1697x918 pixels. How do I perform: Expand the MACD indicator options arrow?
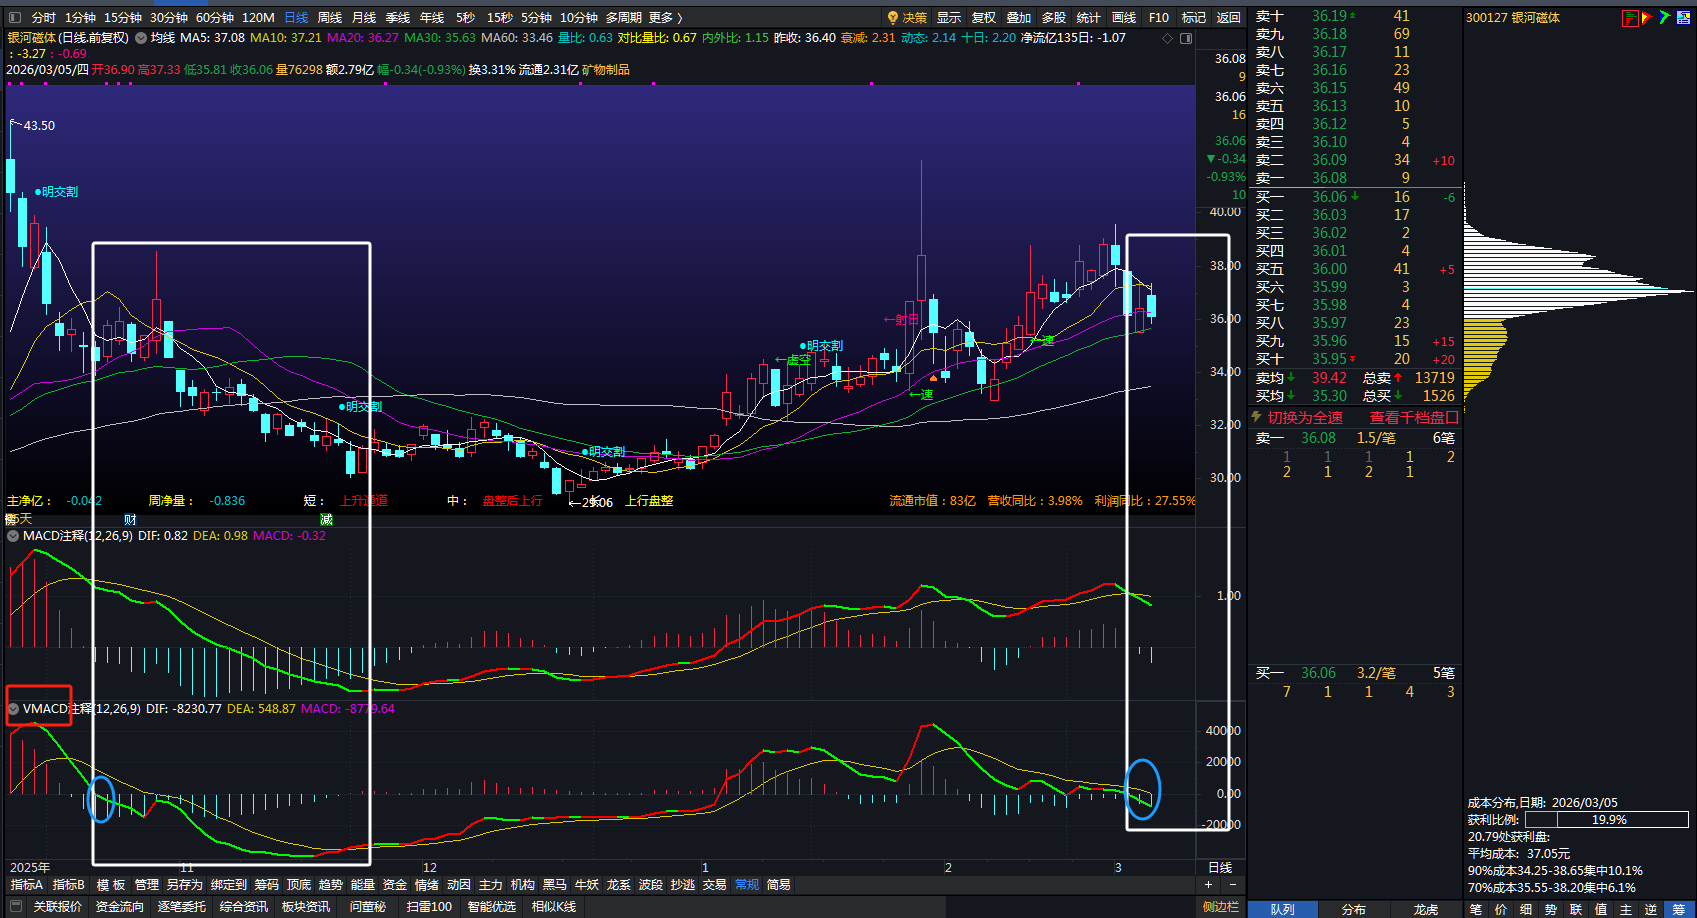click(x=13, y=536)
